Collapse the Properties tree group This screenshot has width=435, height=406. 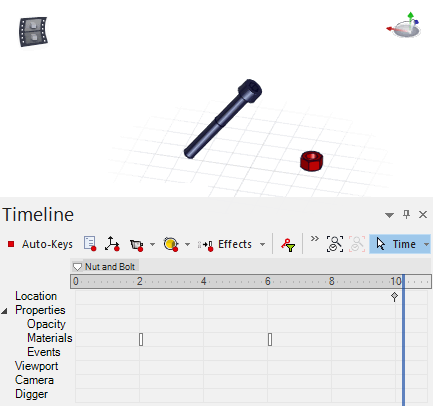coord(4,311)
